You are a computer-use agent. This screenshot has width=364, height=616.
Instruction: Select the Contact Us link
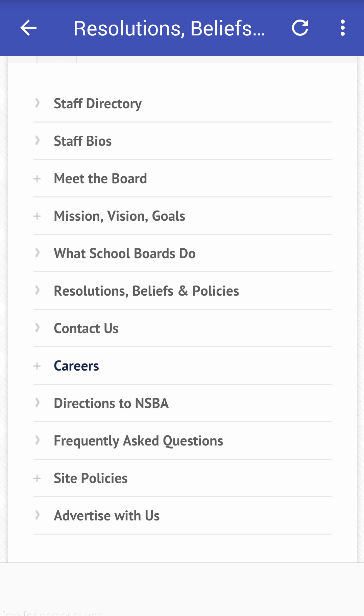pos(86,328)
